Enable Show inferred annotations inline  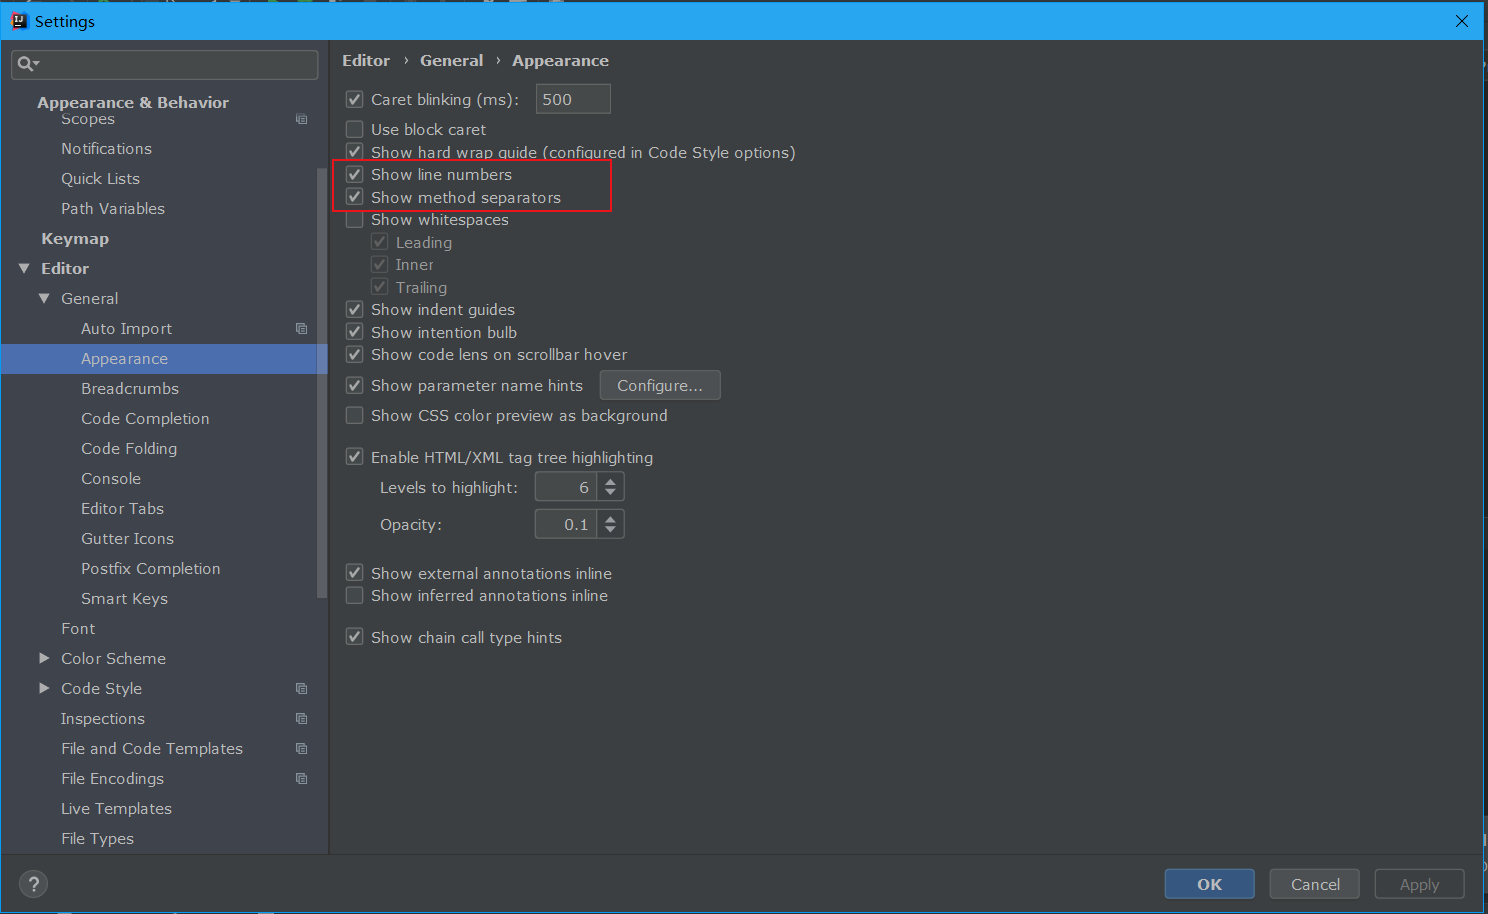(354, 595)
